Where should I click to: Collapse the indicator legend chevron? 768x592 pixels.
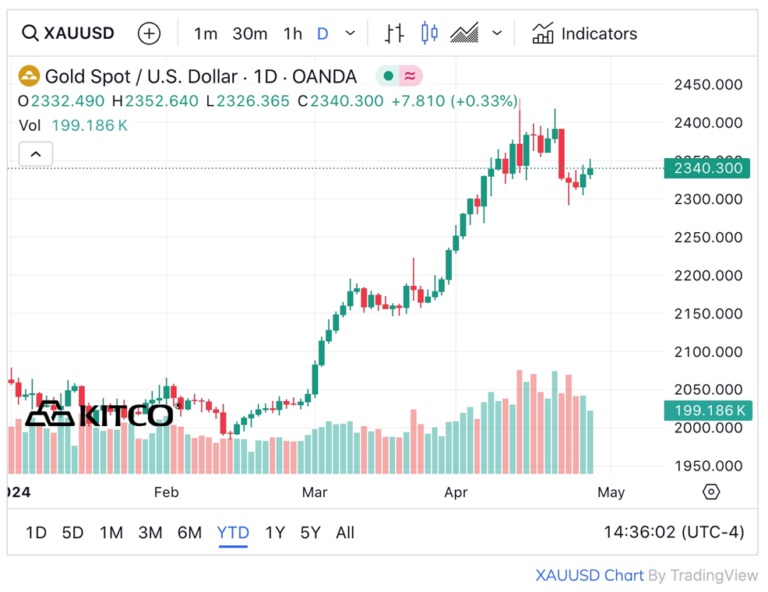[35, 154]
